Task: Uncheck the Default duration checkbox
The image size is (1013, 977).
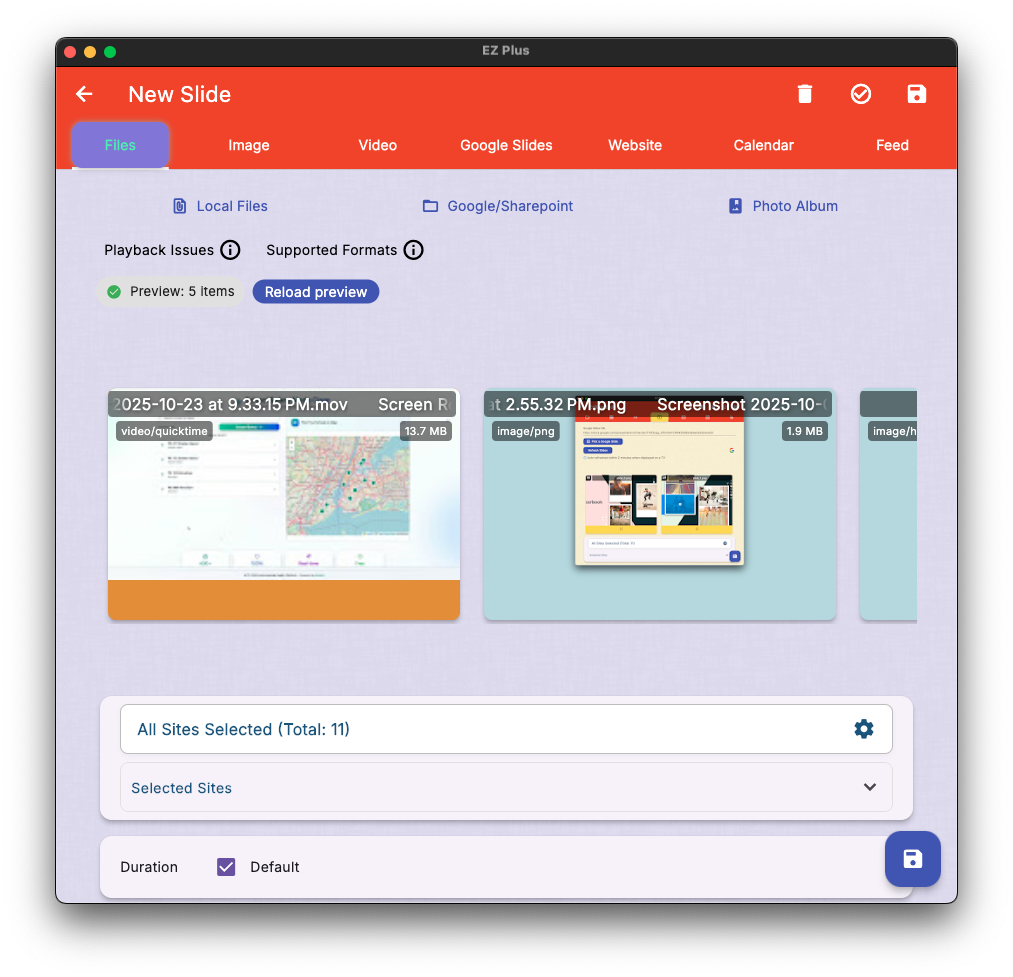Action: click(226, 866)
